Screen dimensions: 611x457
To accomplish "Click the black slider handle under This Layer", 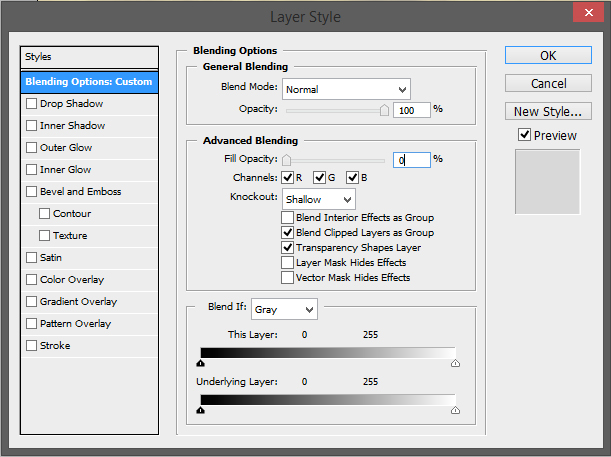I will click(201, 365).
